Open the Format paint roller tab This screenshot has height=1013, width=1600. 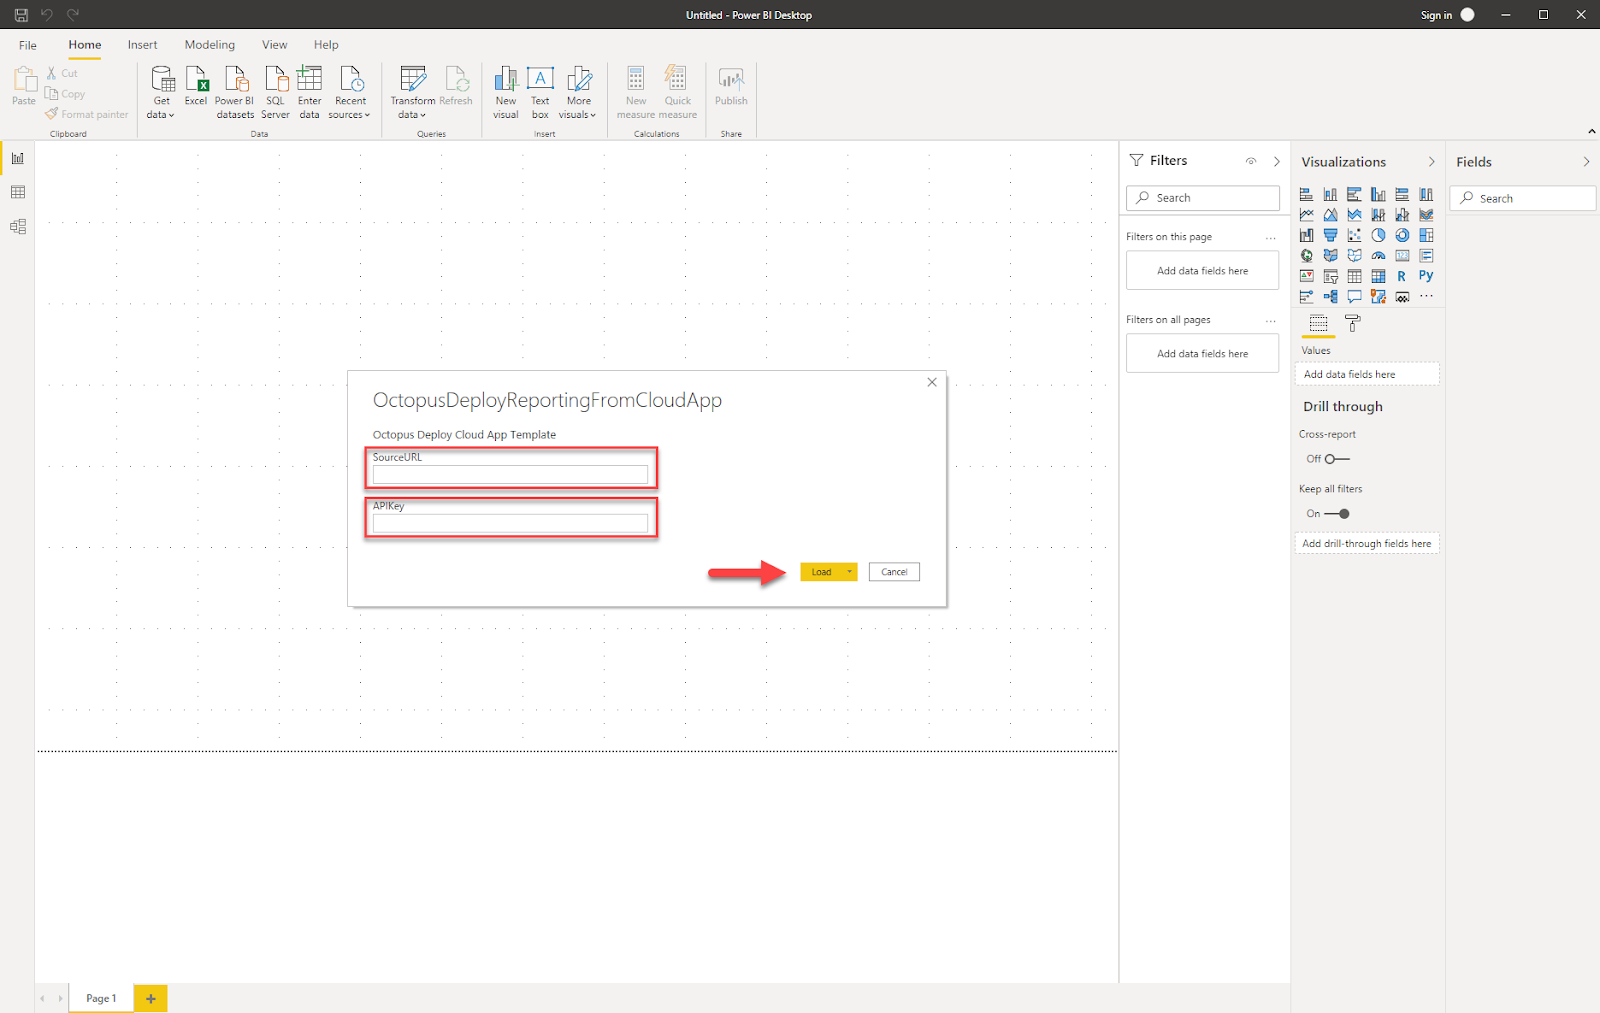pyautogui.click(x=1352, y=323)
